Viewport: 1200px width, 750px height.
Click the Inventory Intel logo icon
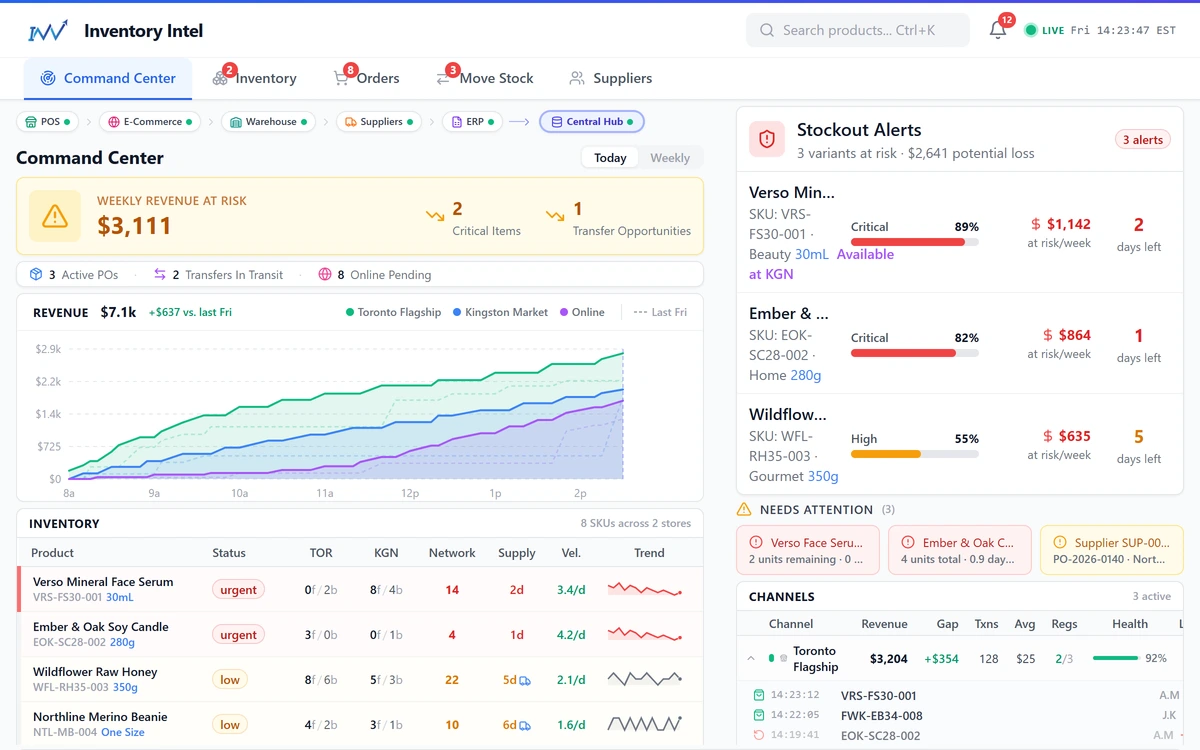48,31
